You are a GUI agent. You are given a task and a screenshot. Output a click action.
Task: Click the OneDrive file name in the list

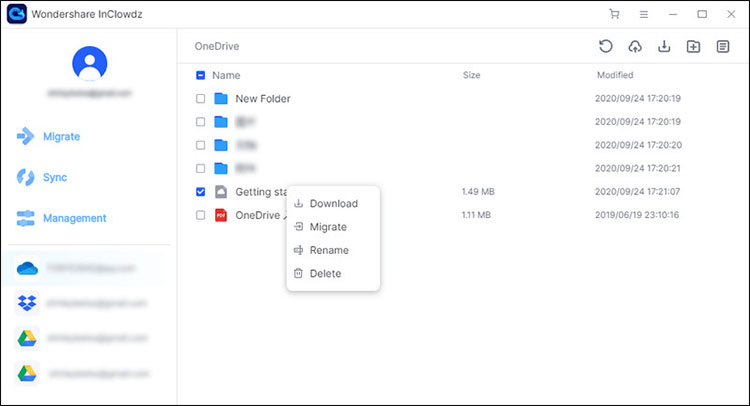(x=261, y=215)
